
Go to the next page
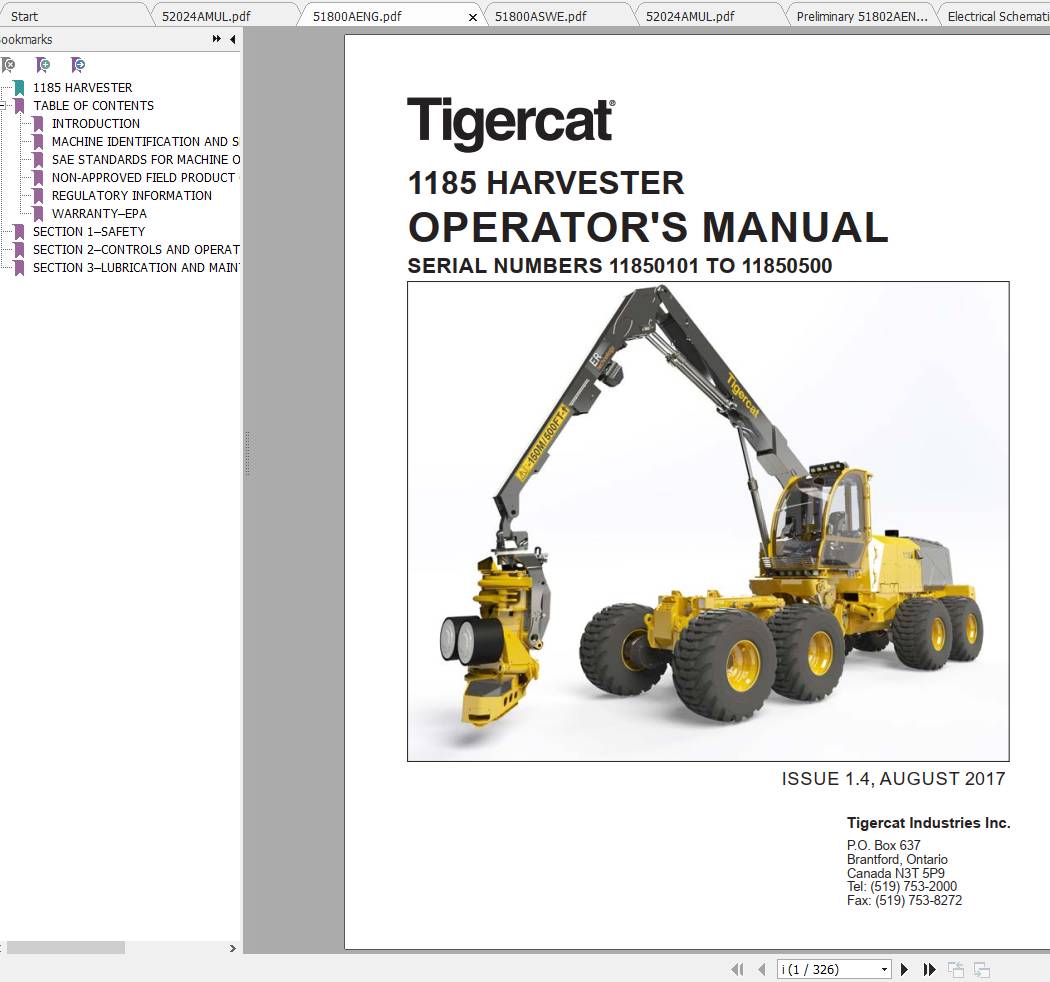pyautogui.click(x=904, y=969)
